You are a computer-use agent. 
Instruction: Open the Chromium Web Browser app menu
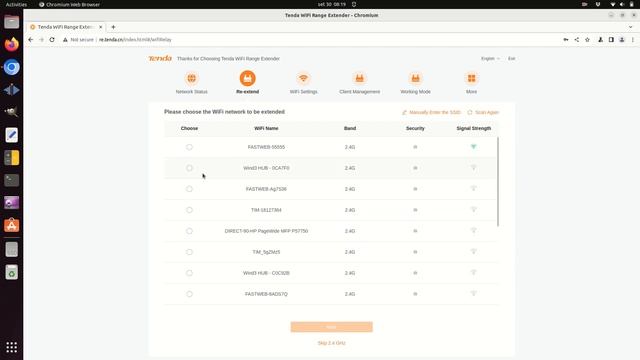pyautogui.click(x=69, y=4)
